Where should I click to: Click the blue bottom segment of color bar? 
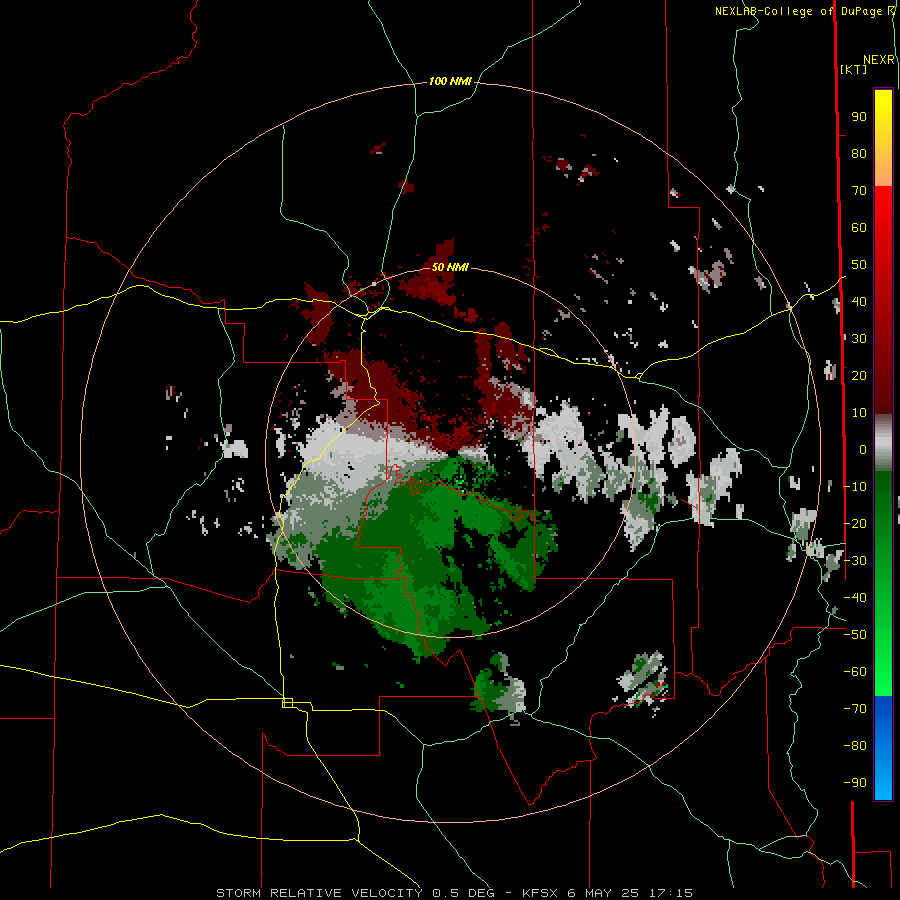coord(883,747)
